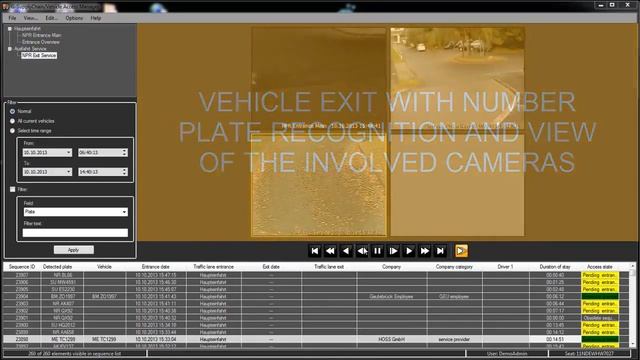Collapse the Haupteinfahrt tree node
640x360 pixels.
point(10,29)
